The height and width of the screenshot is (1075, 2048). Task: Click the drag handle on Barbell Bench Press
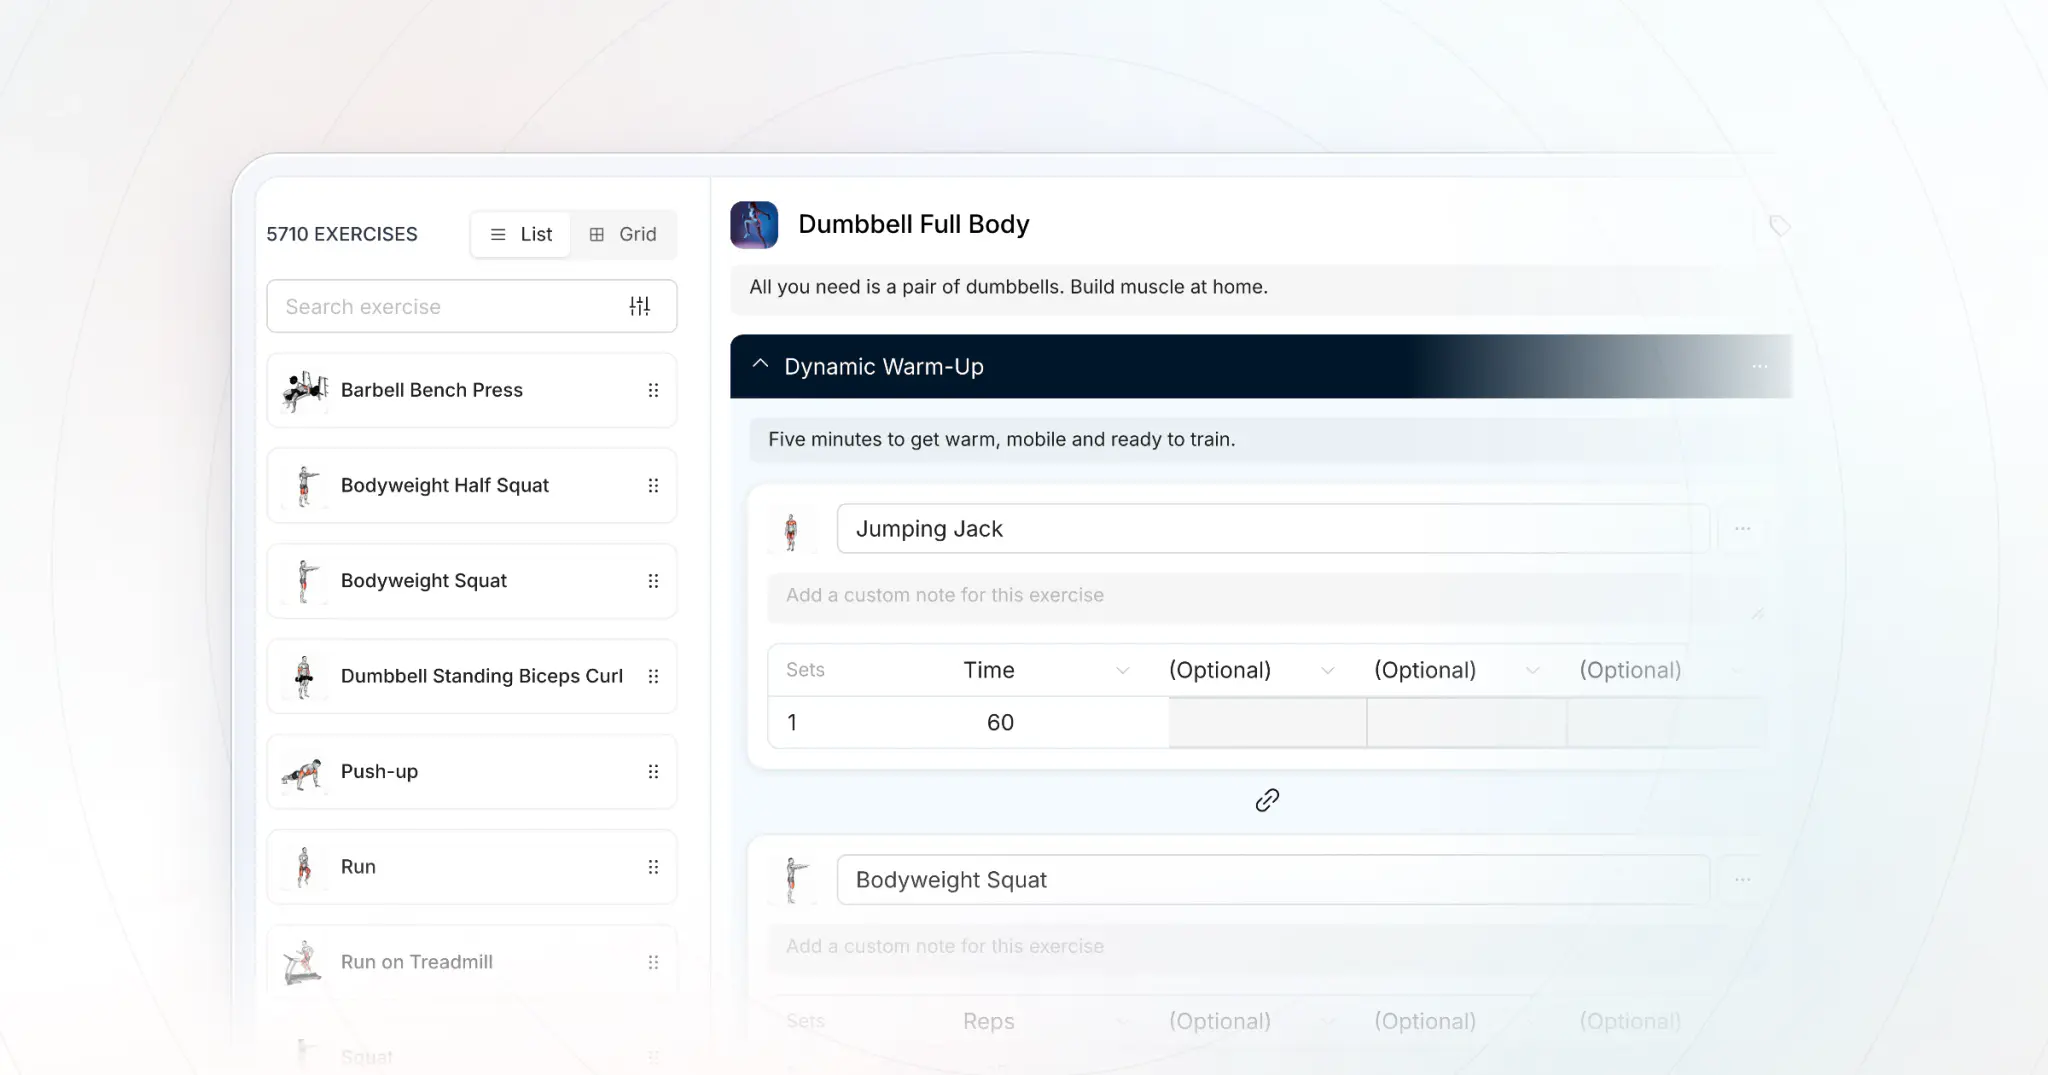click(653, 390)
